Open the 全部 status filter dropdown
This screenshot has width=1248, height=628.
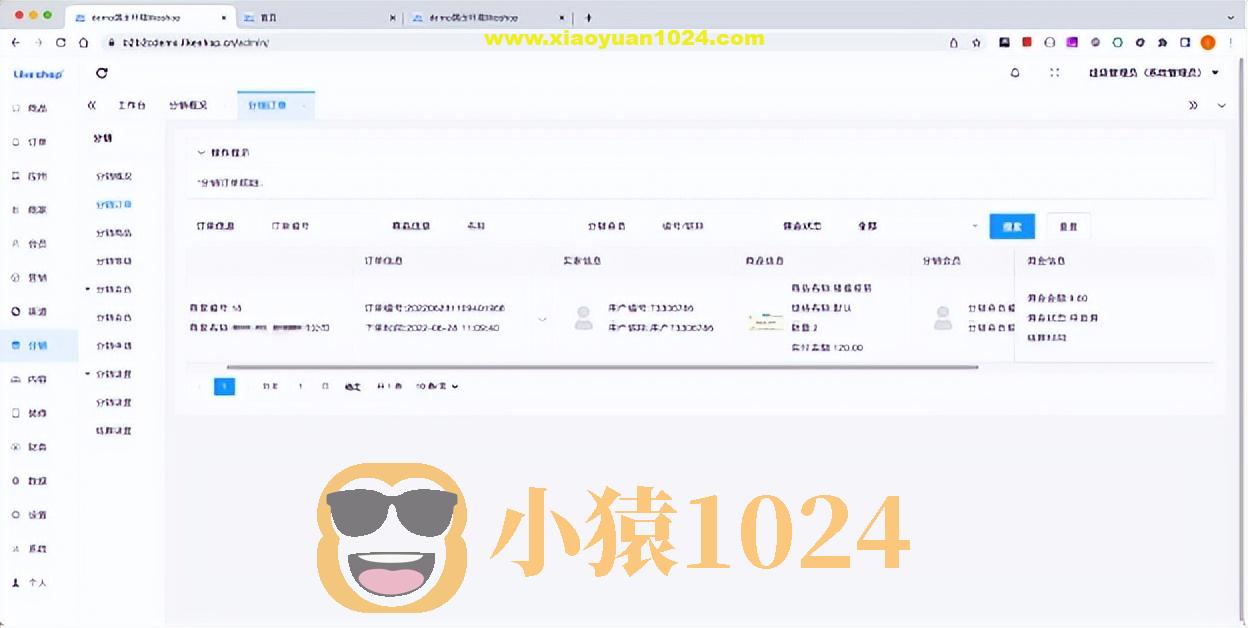tap(915, 226)
